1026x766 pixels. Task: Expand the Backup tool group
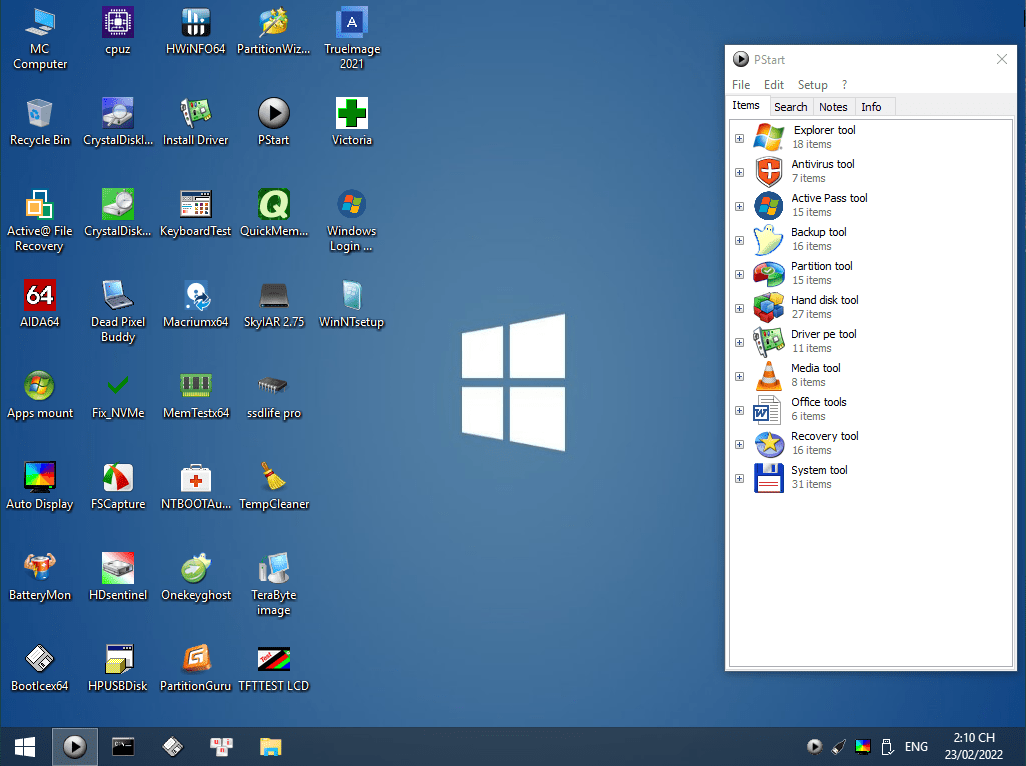tap(739, 241)
